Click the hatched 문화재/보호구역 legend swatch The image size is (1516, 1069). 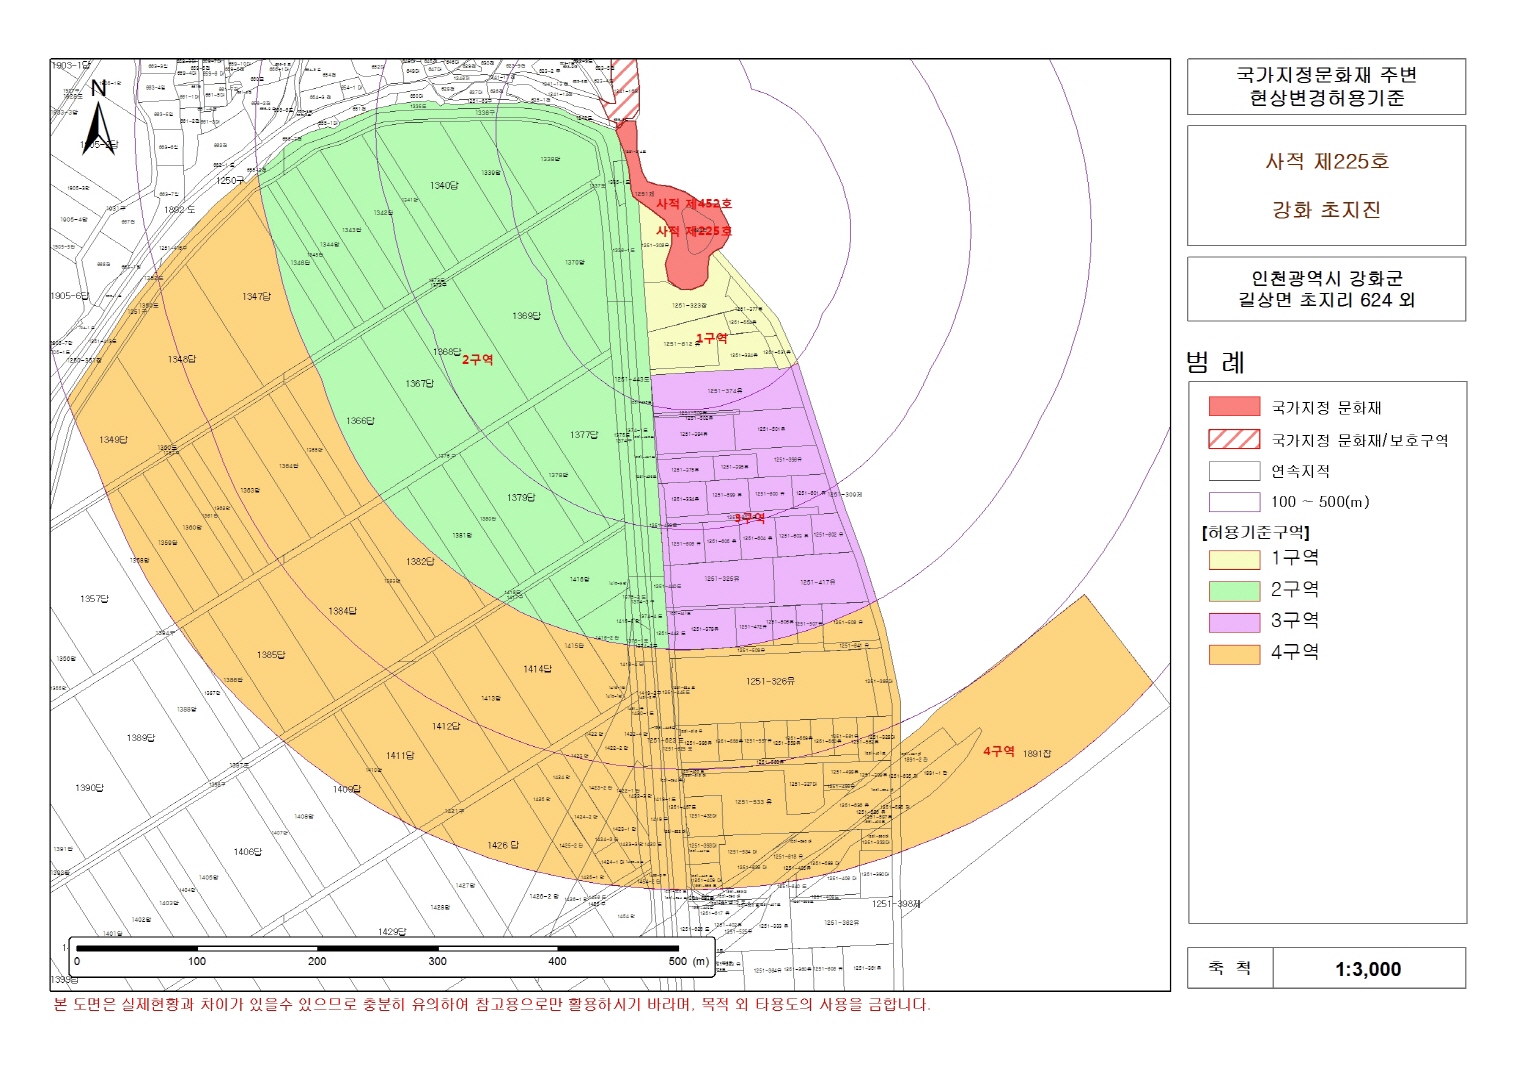pyautogui.click(x=1234, y=439)
